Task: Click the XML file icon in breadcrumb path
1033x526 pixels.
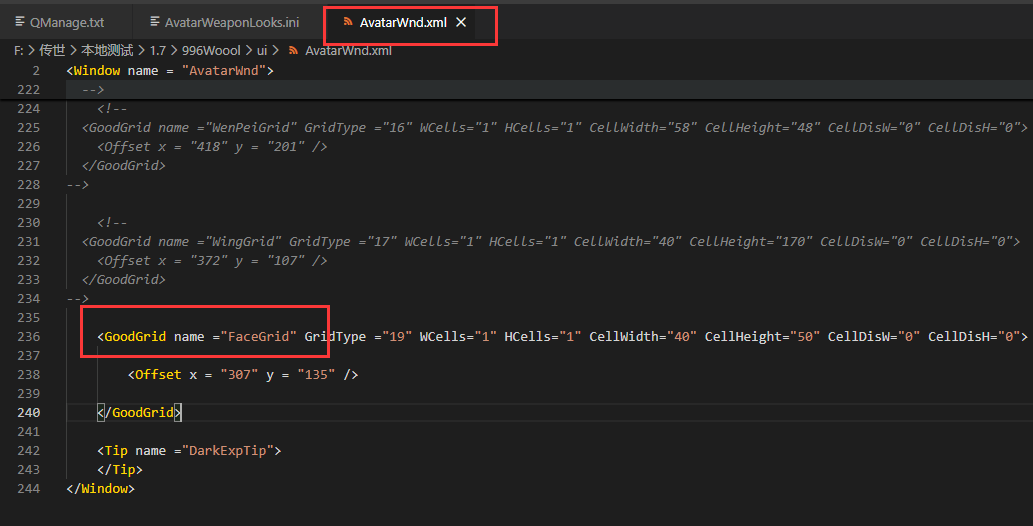Action: tap(293, 50)
